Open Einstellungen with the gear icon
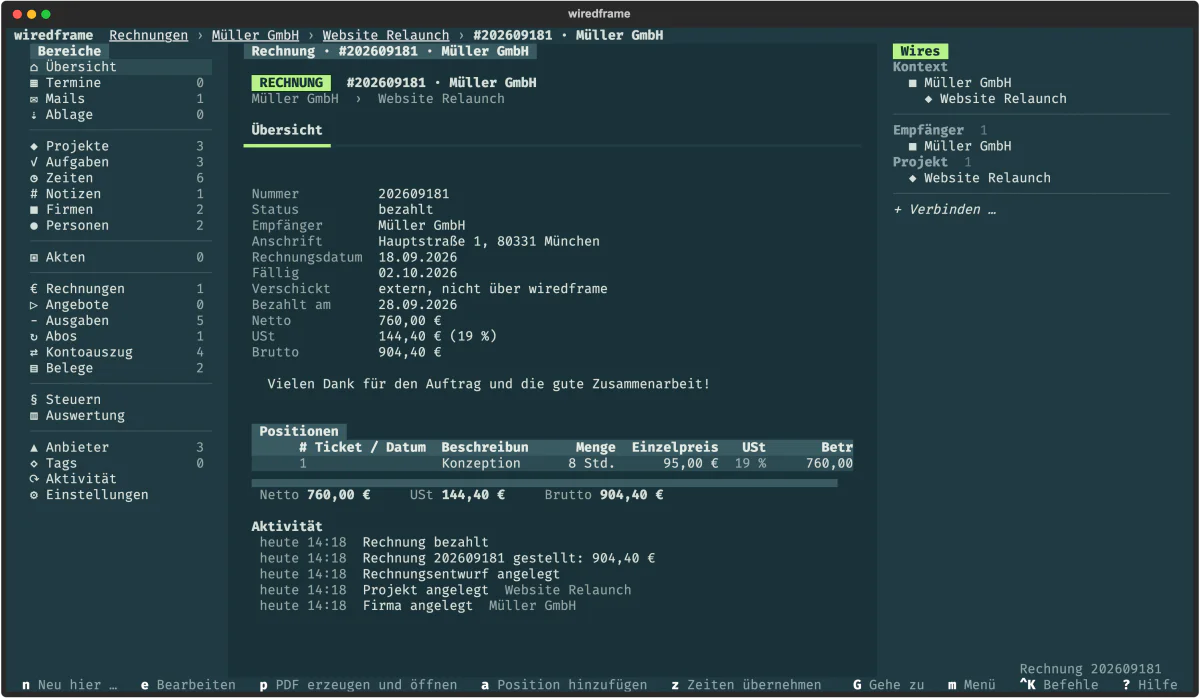The image size is (1200, 698). point(34,495)
